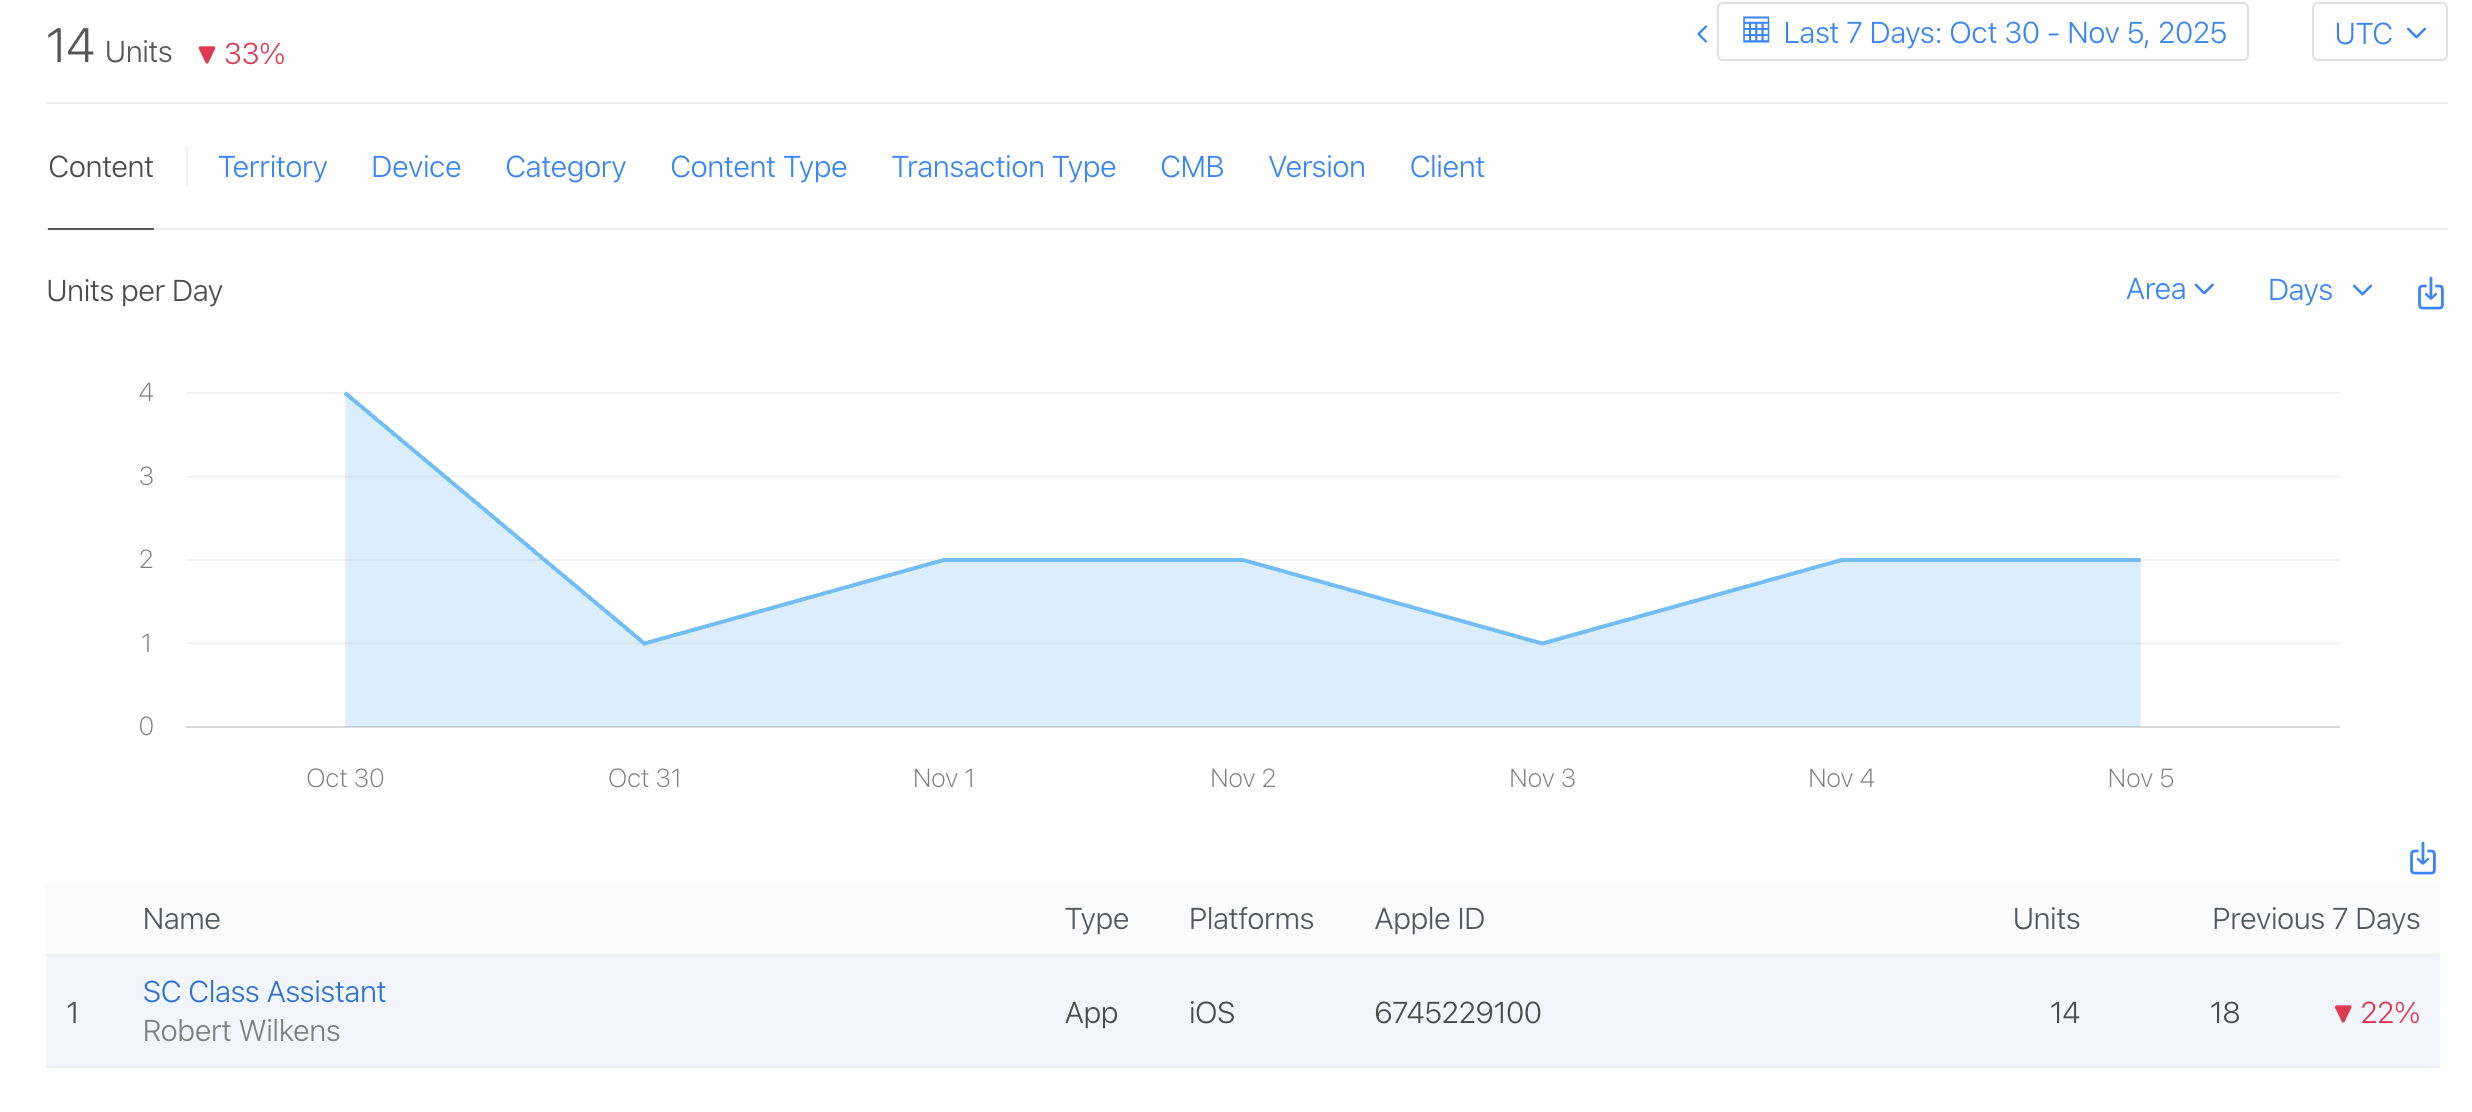
Task: Select the CMB tab
Action: (1191, 167)
